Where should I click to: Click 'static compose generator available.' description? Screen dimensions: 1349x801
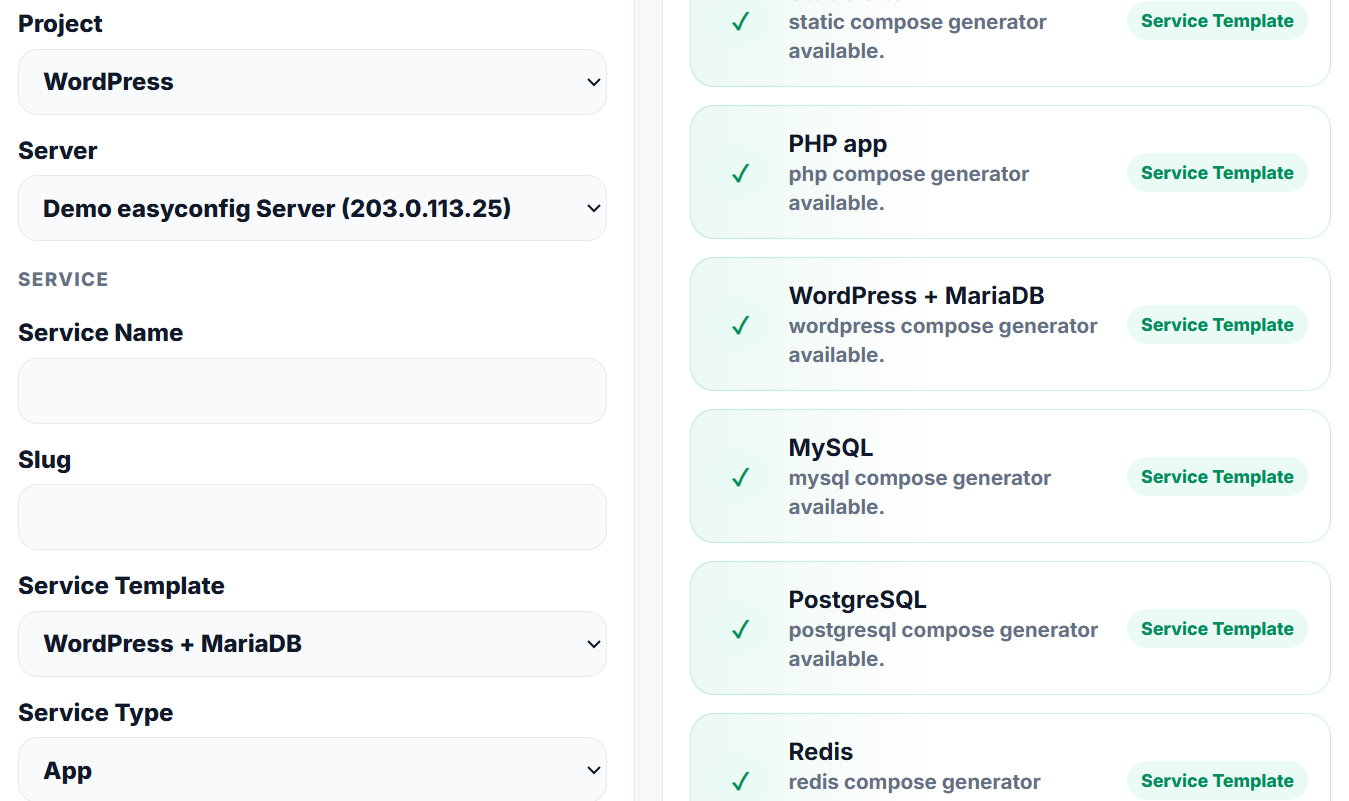(x=918, y=36)
